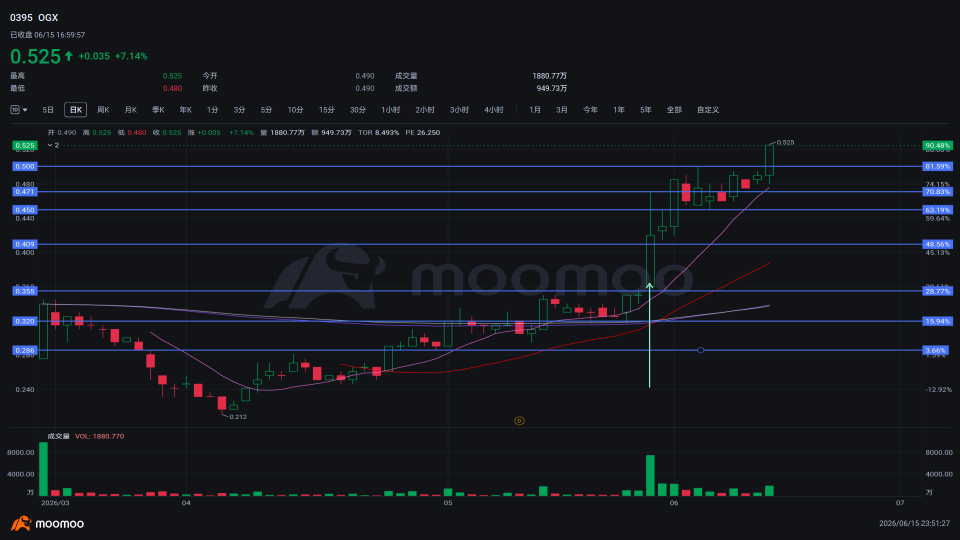Select the 30分 interval tab
This screenshot has width=960, height=540.
(358, 110)
